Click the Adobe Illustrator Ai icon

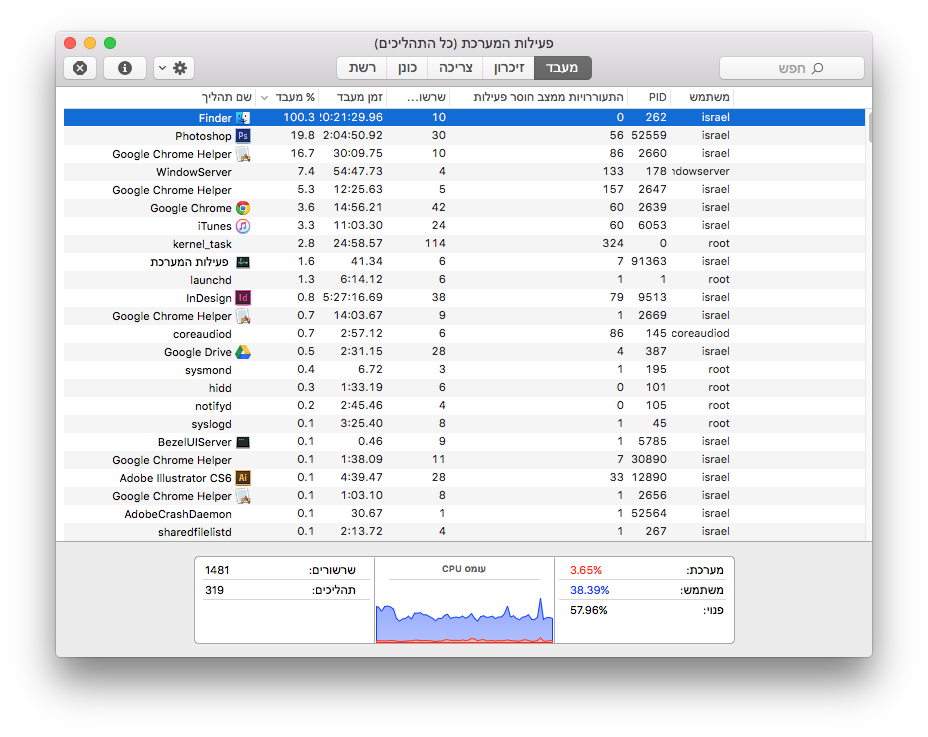pos(243,478)
